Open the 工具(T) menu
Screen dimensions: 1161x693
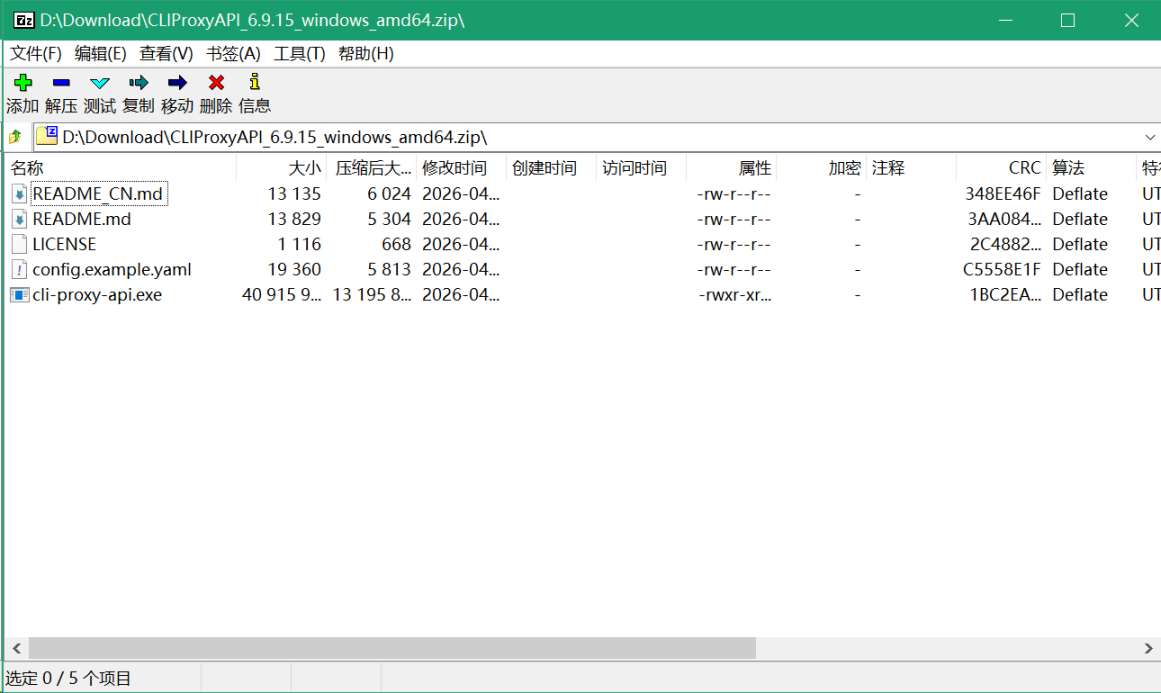tap(300, 54)
